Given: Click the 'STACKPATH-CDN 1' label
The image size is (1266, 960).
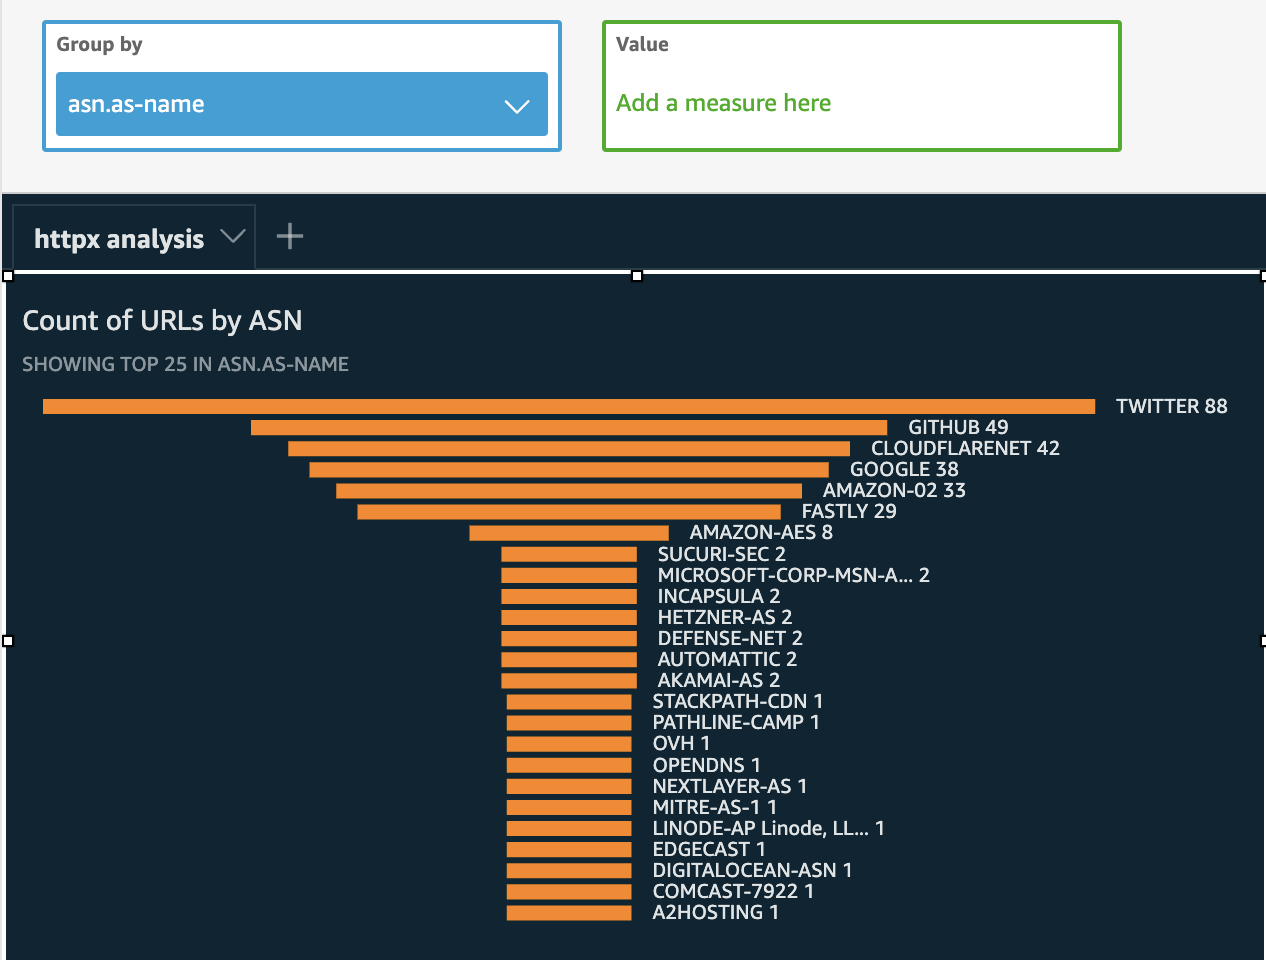Looking at the screenshot, I should [x=738, y=701].
